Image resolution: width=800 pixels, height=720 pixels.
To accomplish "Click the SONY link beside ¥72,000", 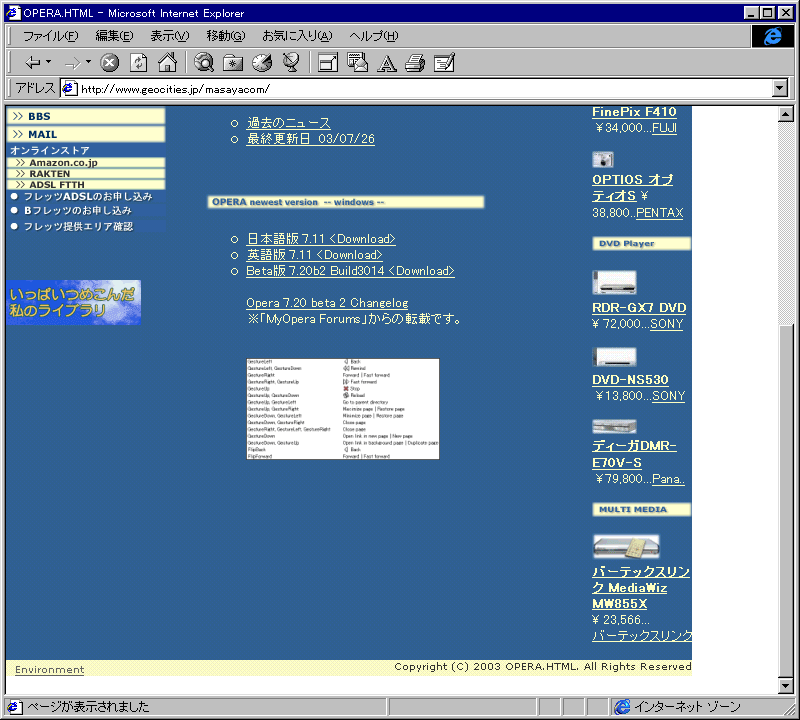I will pyautogui.click(x=666, y=324).
